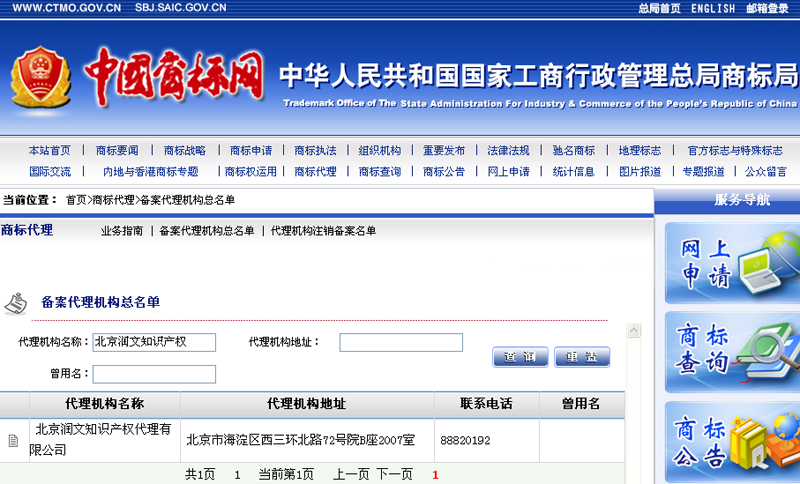Open 代理机构注销备案名单 sub-tab
This screenshot has width=800, height=484.
pyautogui.click(x=323, y=231)
